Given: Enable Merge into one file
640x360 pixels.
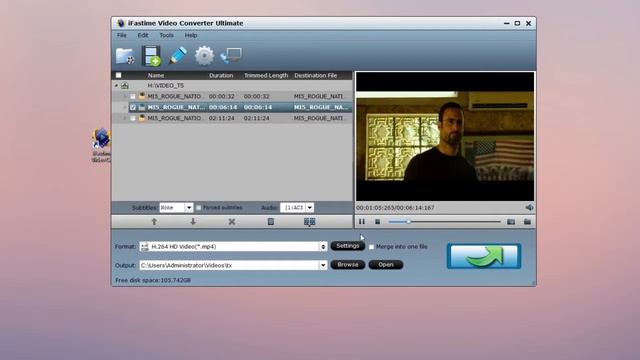Looking at the screenshot, I should [371, 247].
